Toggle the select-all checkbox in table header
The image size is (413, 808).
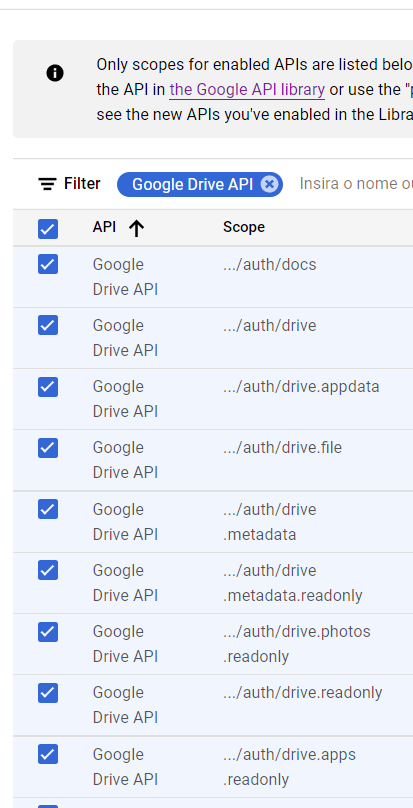(48, 228)
